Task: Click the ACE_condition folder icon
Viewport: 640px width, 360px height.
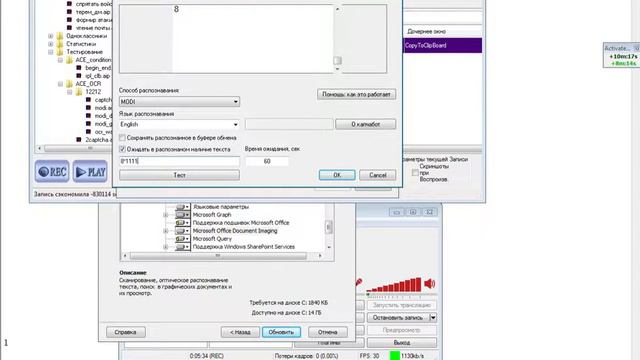Action: tap(69, 60)
